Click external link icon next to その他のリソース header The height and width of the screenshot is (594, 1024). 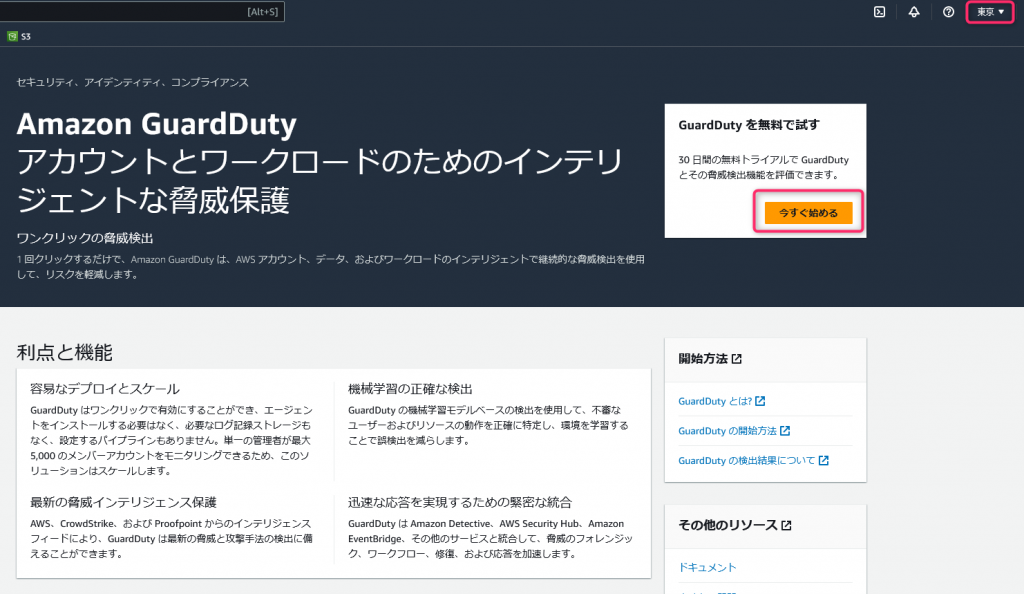point(786,524)
